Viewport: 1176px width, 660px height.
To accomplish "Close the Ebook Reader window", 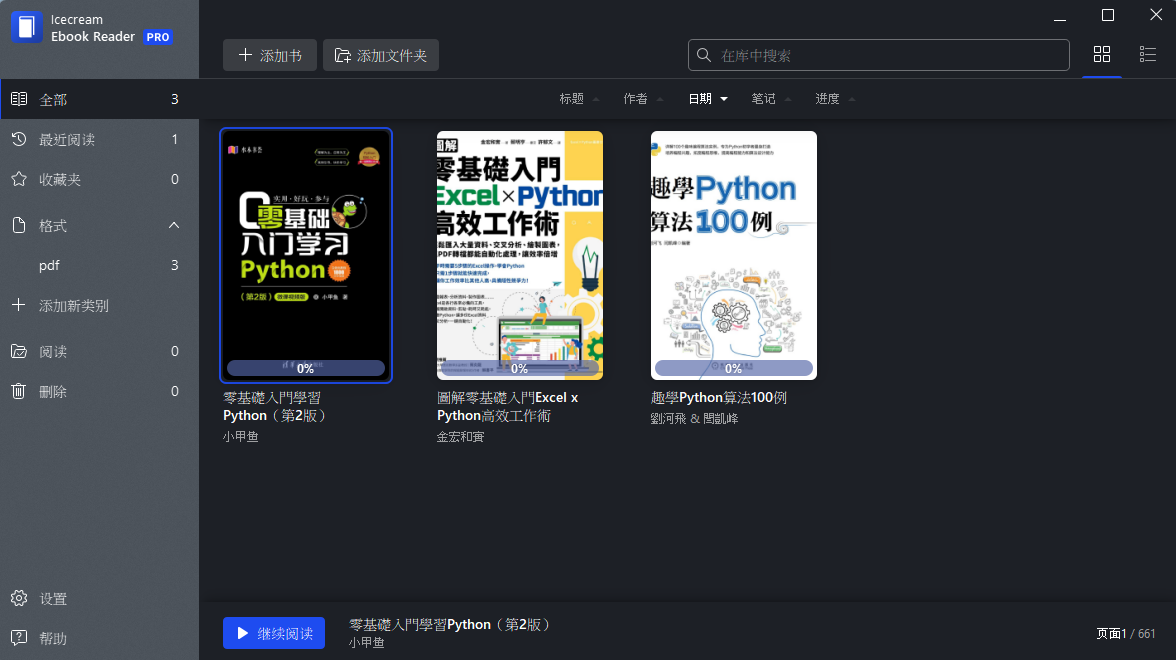I will point(1156,15).
